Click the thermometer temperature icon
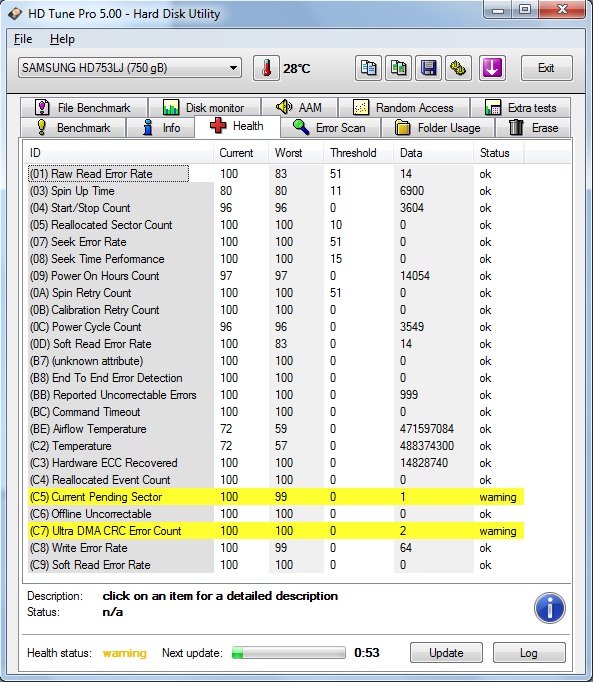 [266, 68]
